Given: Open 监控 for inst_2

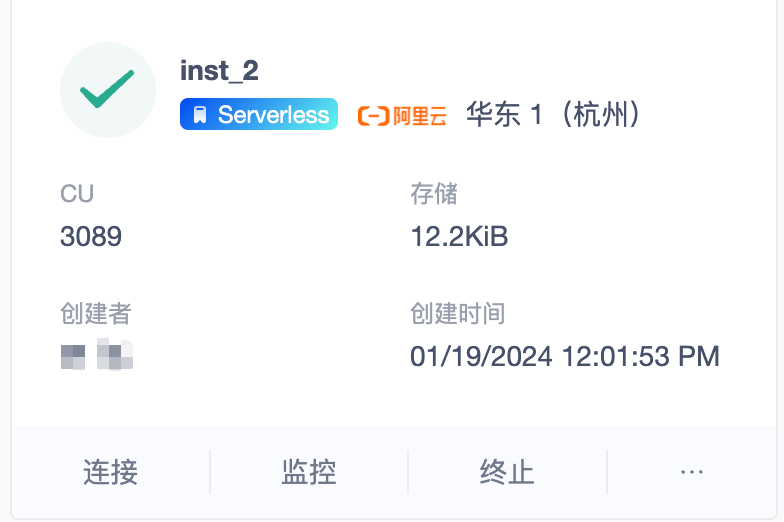Looking at the screenshot, I should coord(309,471).
